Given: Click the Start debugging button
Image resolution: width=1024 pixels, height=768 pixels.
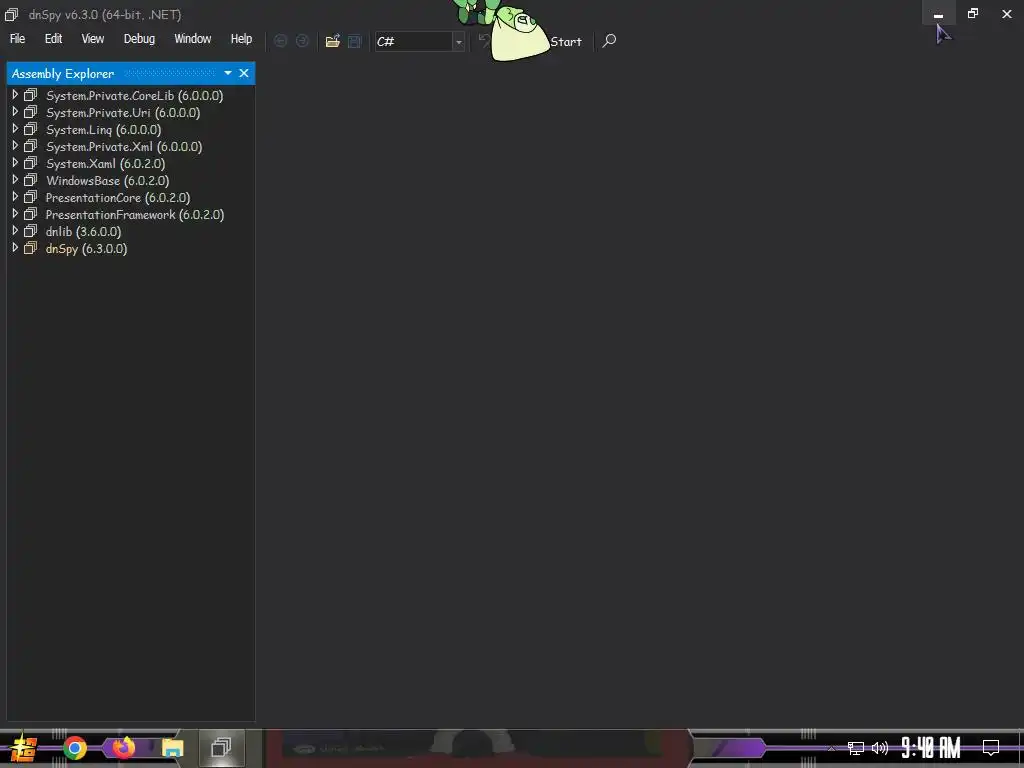Looking at the screenshot, I should click(566, 42).
